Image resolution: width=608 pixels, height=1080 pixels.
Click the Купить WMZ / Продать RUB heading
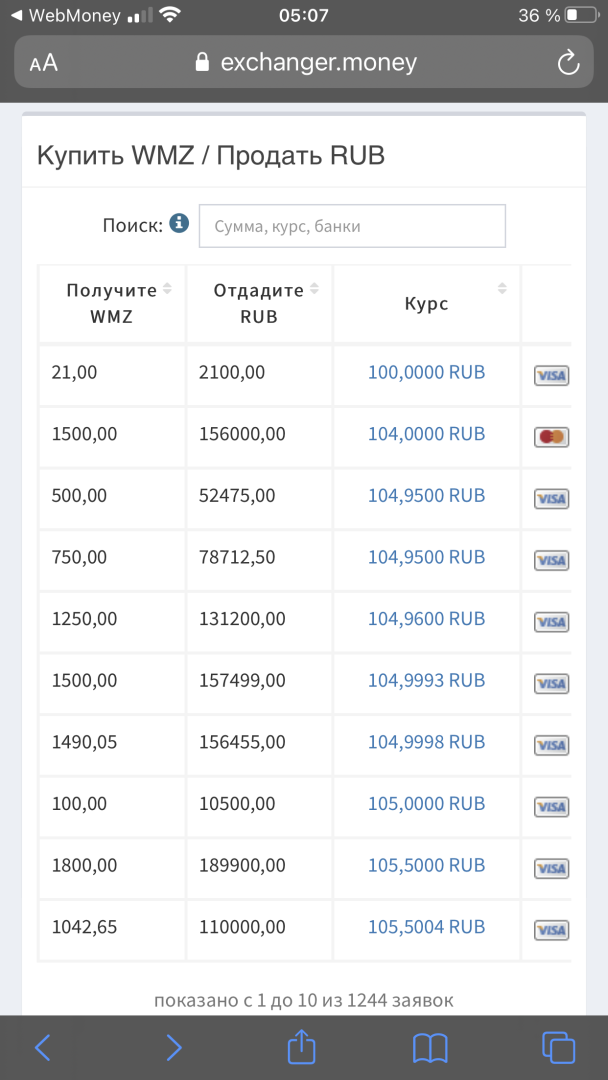coord(211,156)
